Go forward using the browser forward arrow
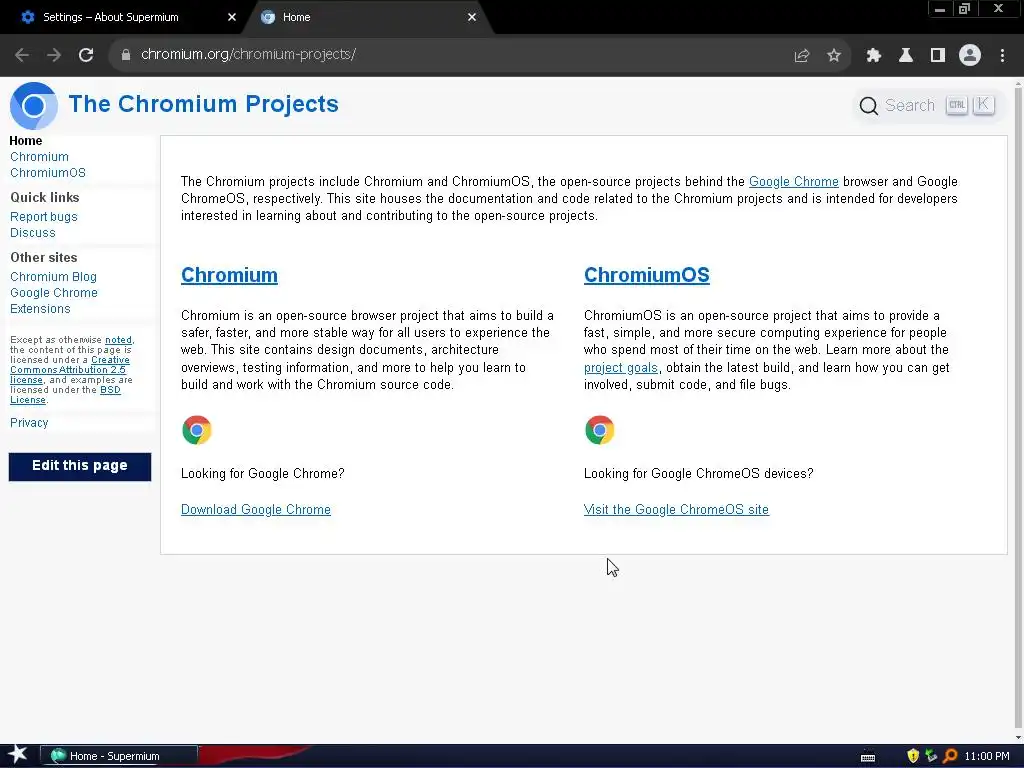Screen dimensions: 1024x768 [x=54, y=55]
